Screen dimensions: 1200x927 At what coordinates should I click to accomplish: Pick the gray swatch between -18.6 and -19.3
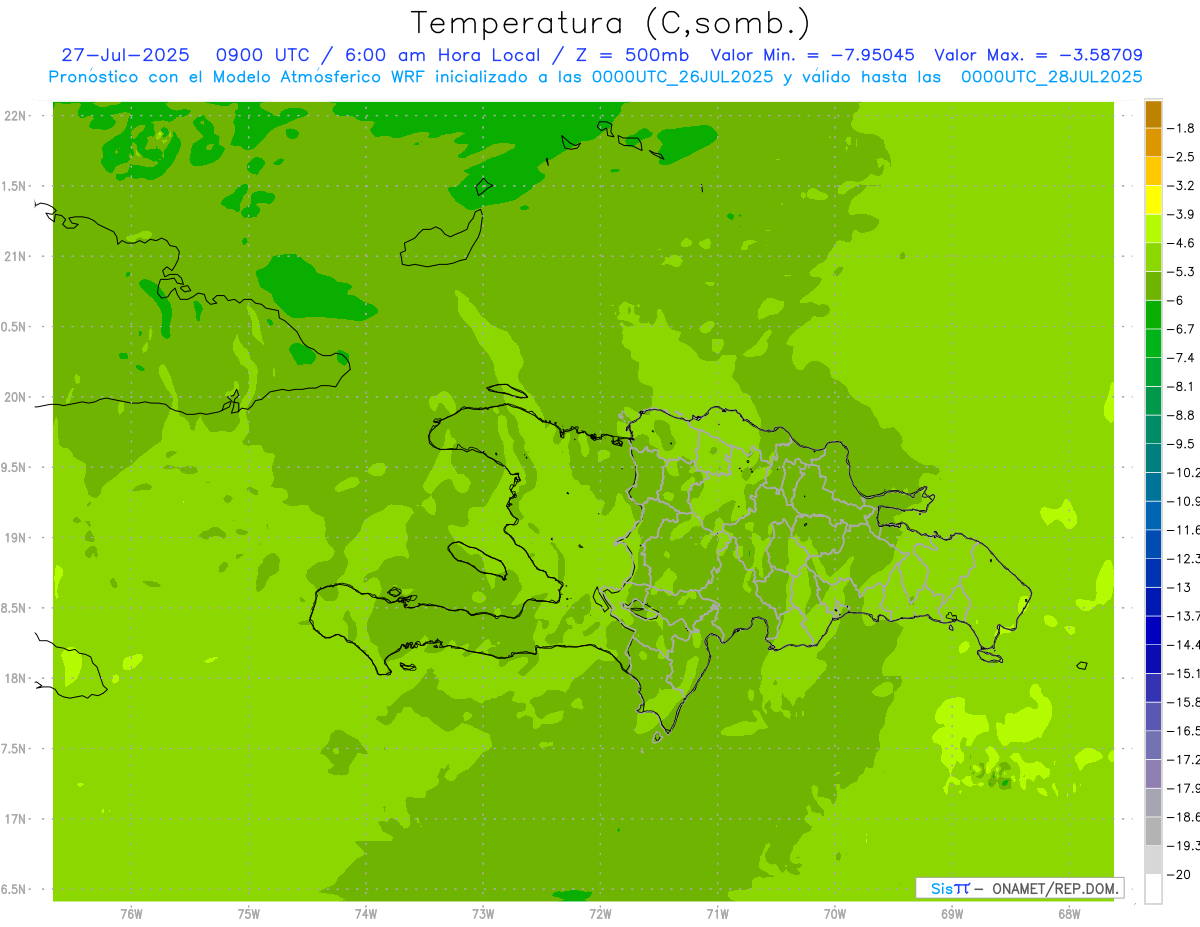(1154, 831)
